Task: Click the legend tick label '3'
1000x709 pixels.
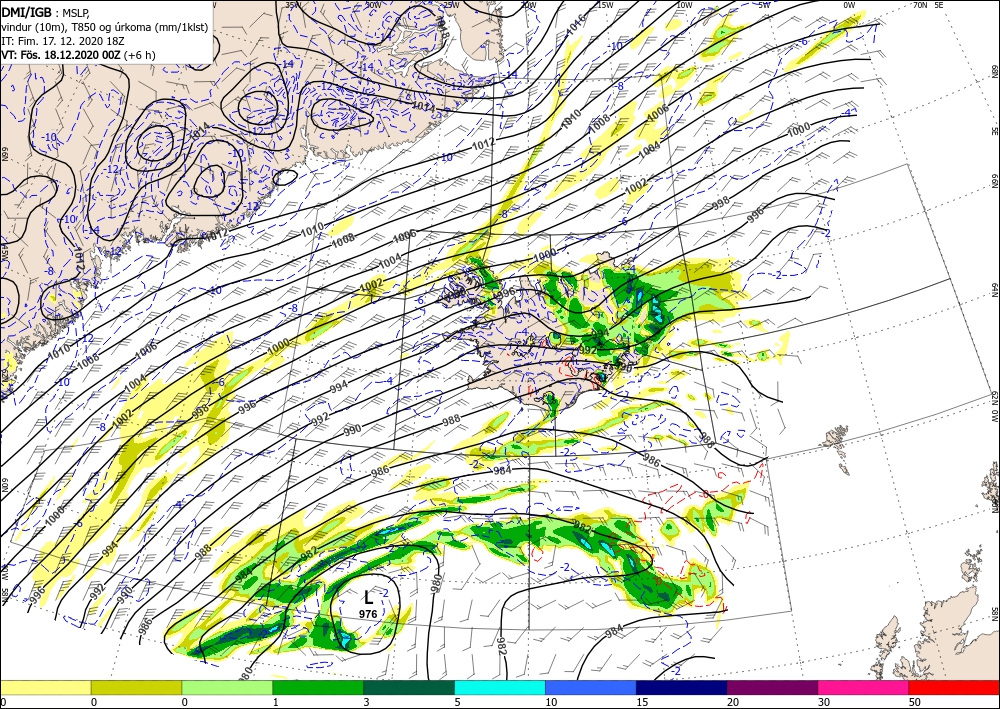Action: 366,702
